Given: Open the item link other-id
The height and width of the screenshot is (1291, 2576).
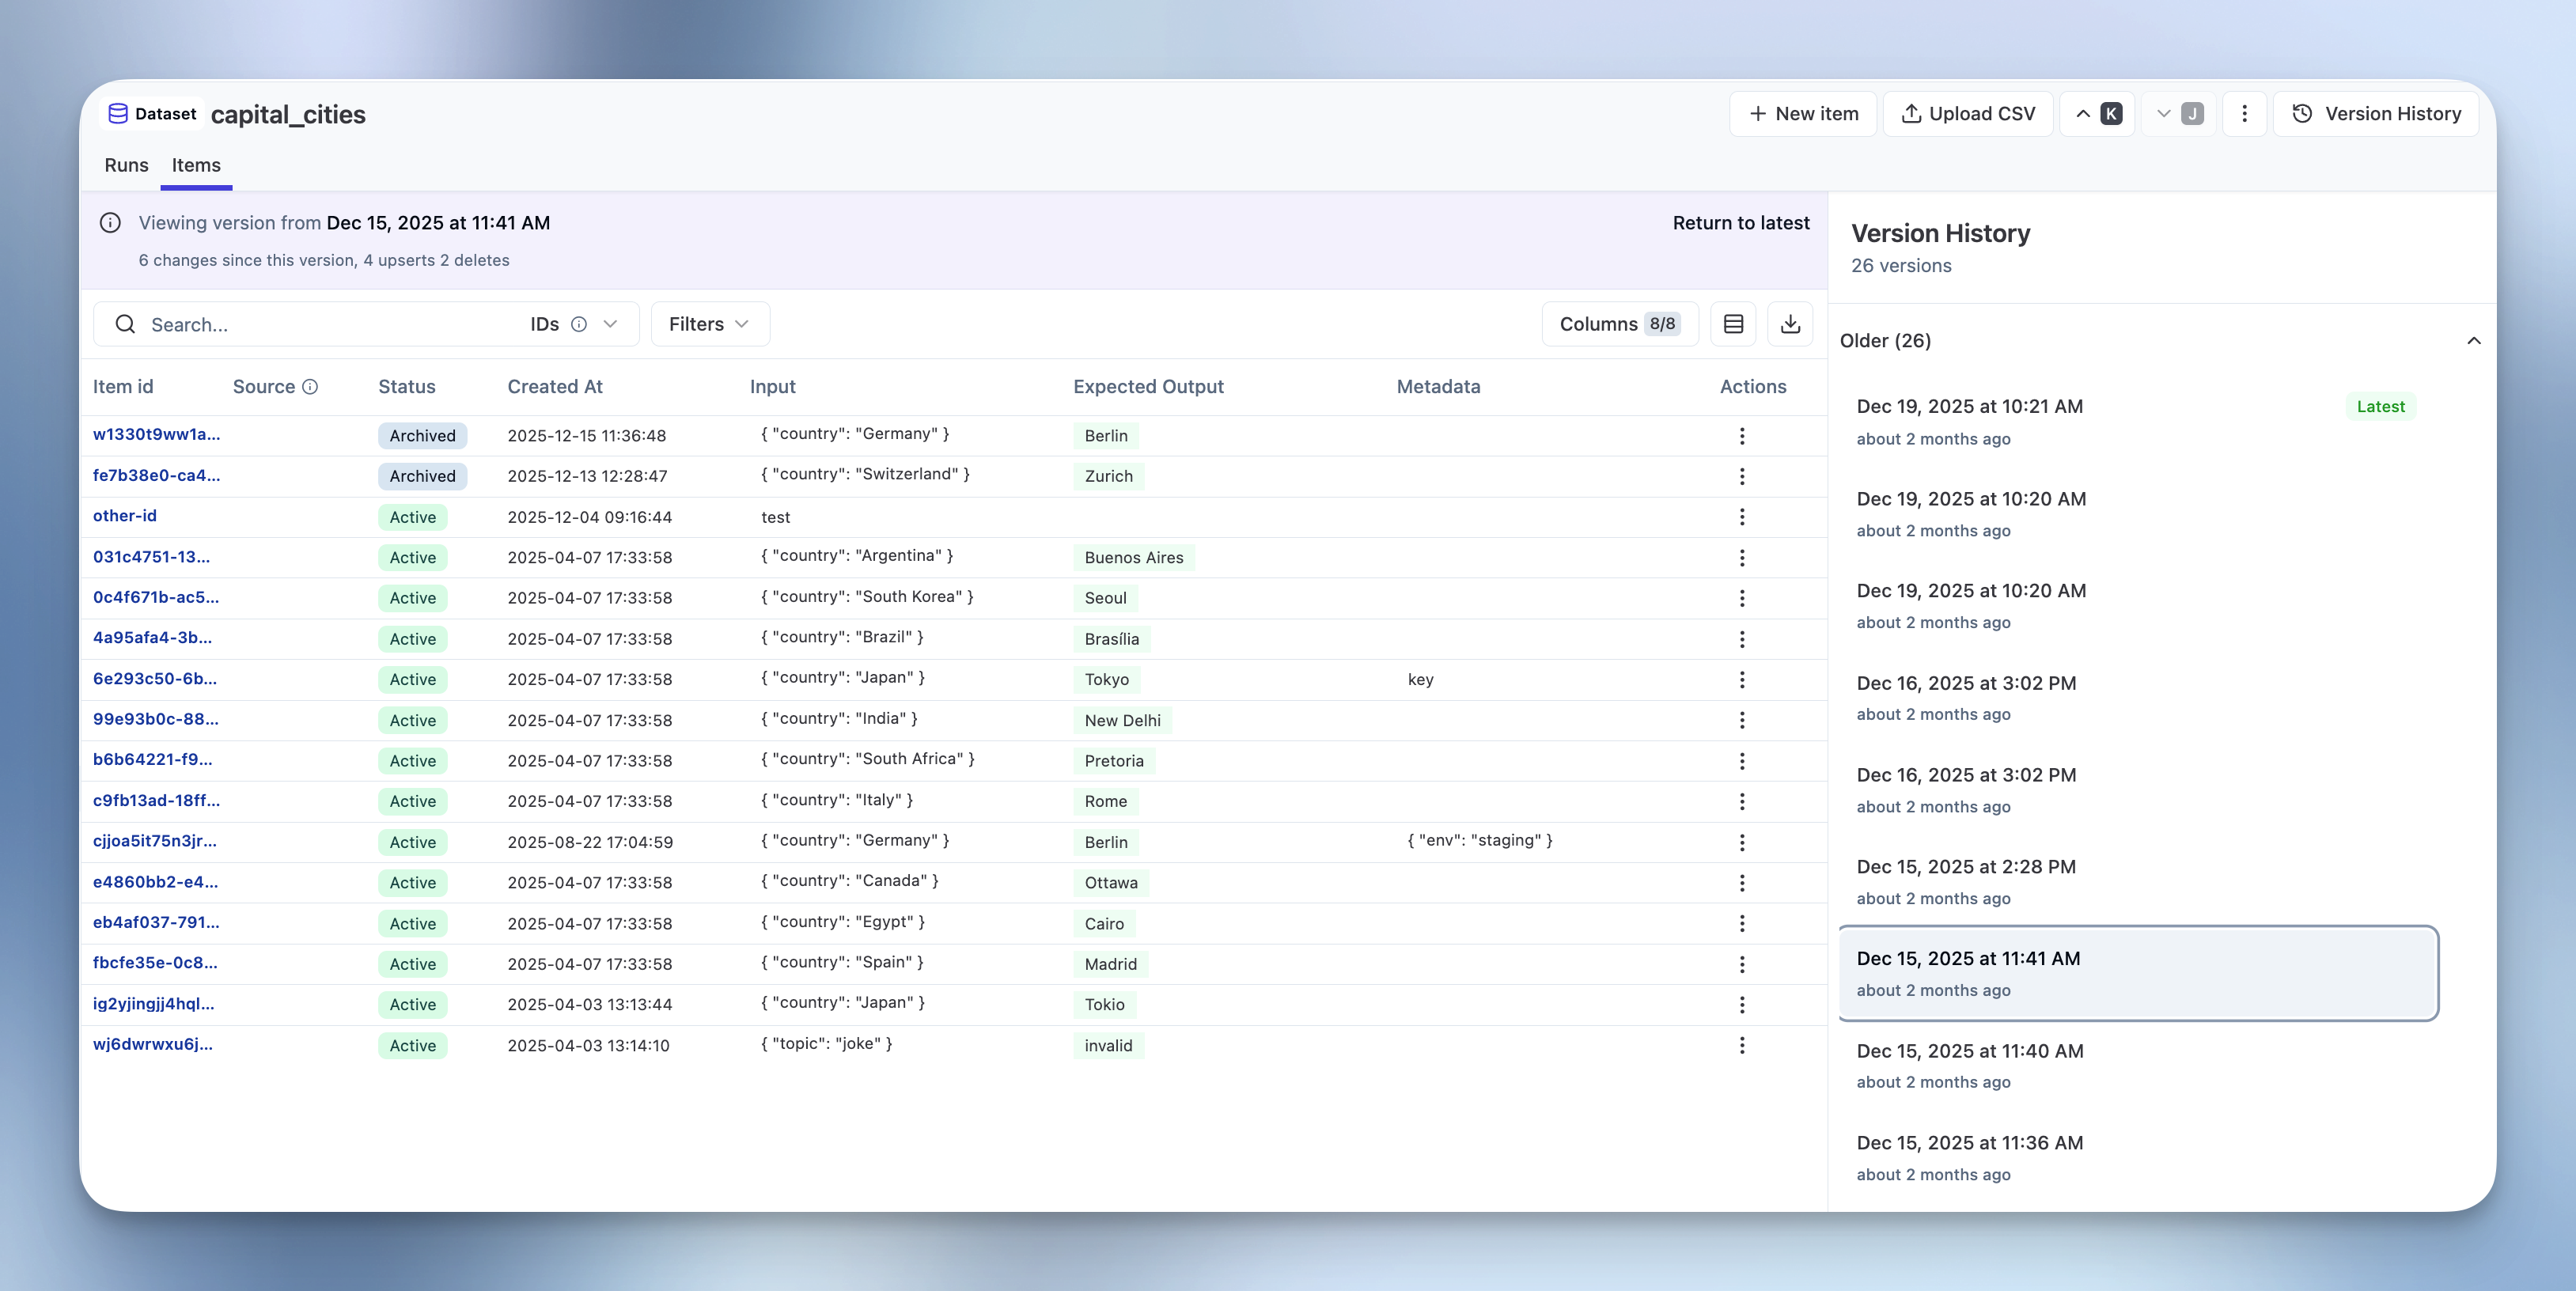Looking at the screenshot, I should pos(124,515).
